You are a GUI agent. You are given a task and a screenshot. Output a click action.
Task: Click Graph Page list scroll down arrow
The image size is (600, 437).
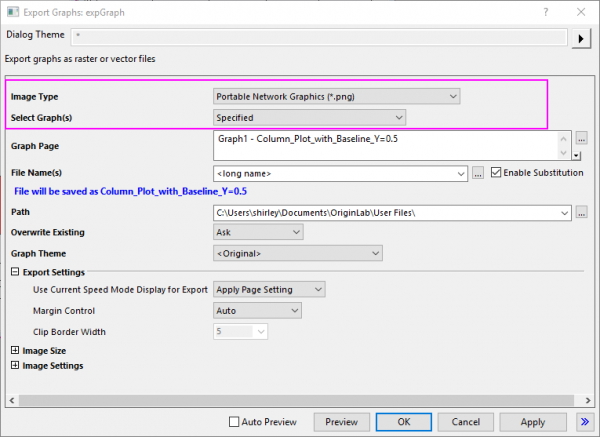point(563,153)
